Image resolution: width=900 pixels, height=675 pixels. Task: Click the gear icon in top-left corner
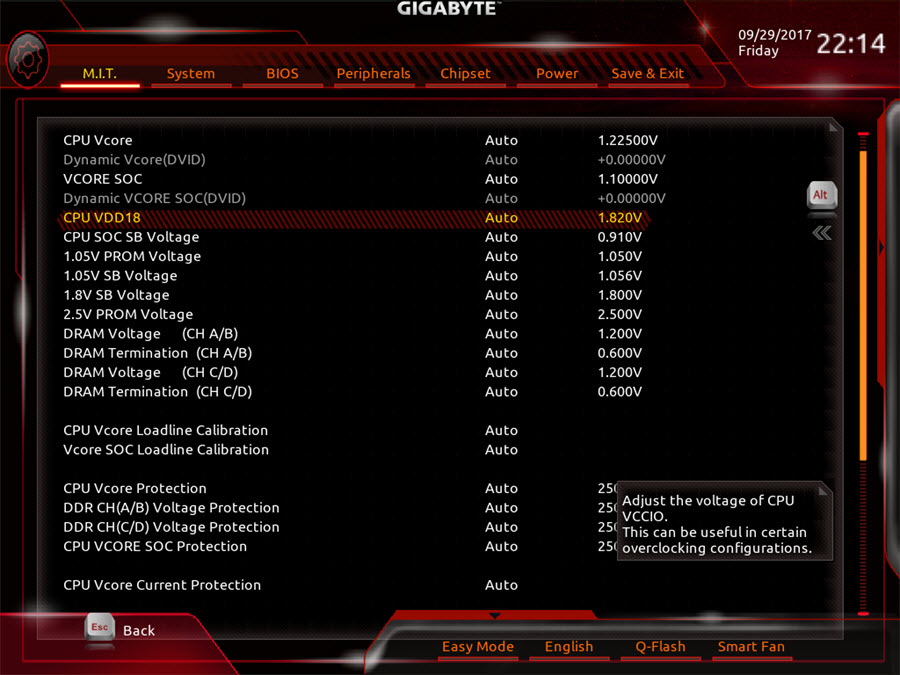(27, 60)
